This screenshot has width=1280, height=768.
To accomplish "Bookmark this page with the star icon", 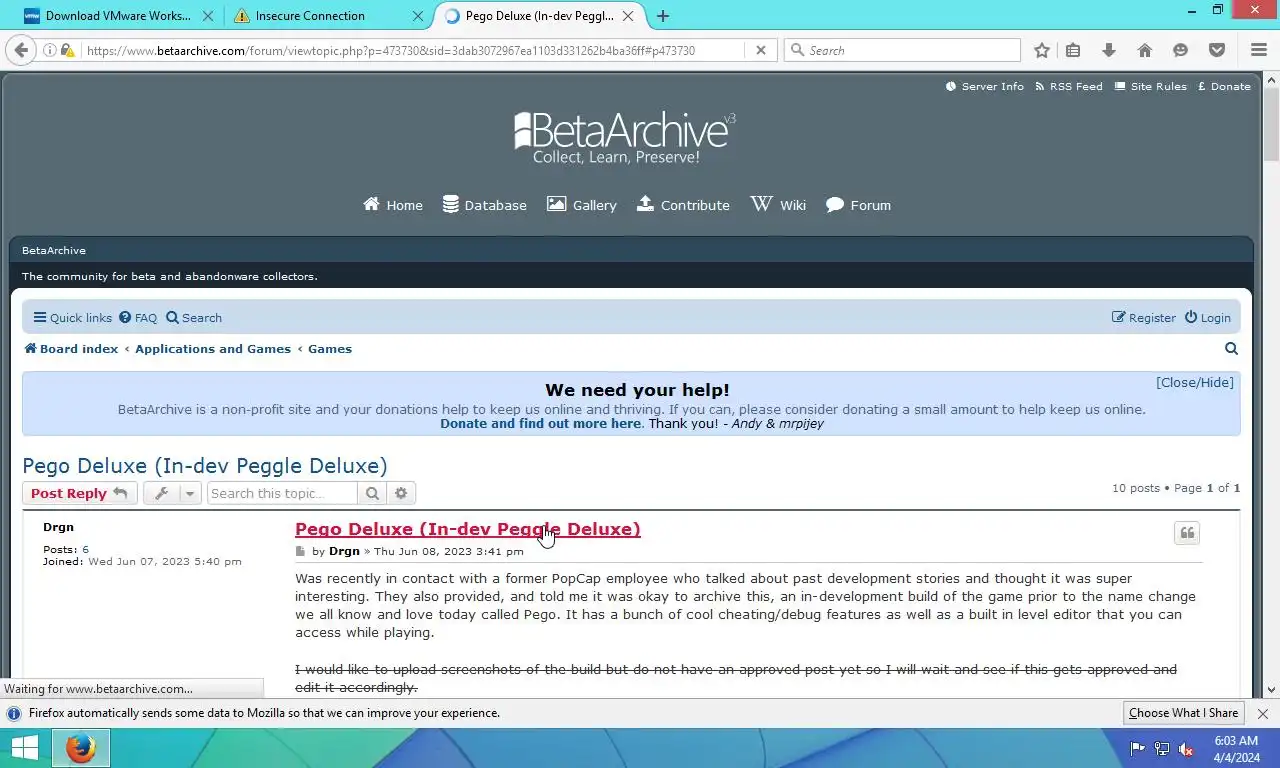I will 1042,50.
